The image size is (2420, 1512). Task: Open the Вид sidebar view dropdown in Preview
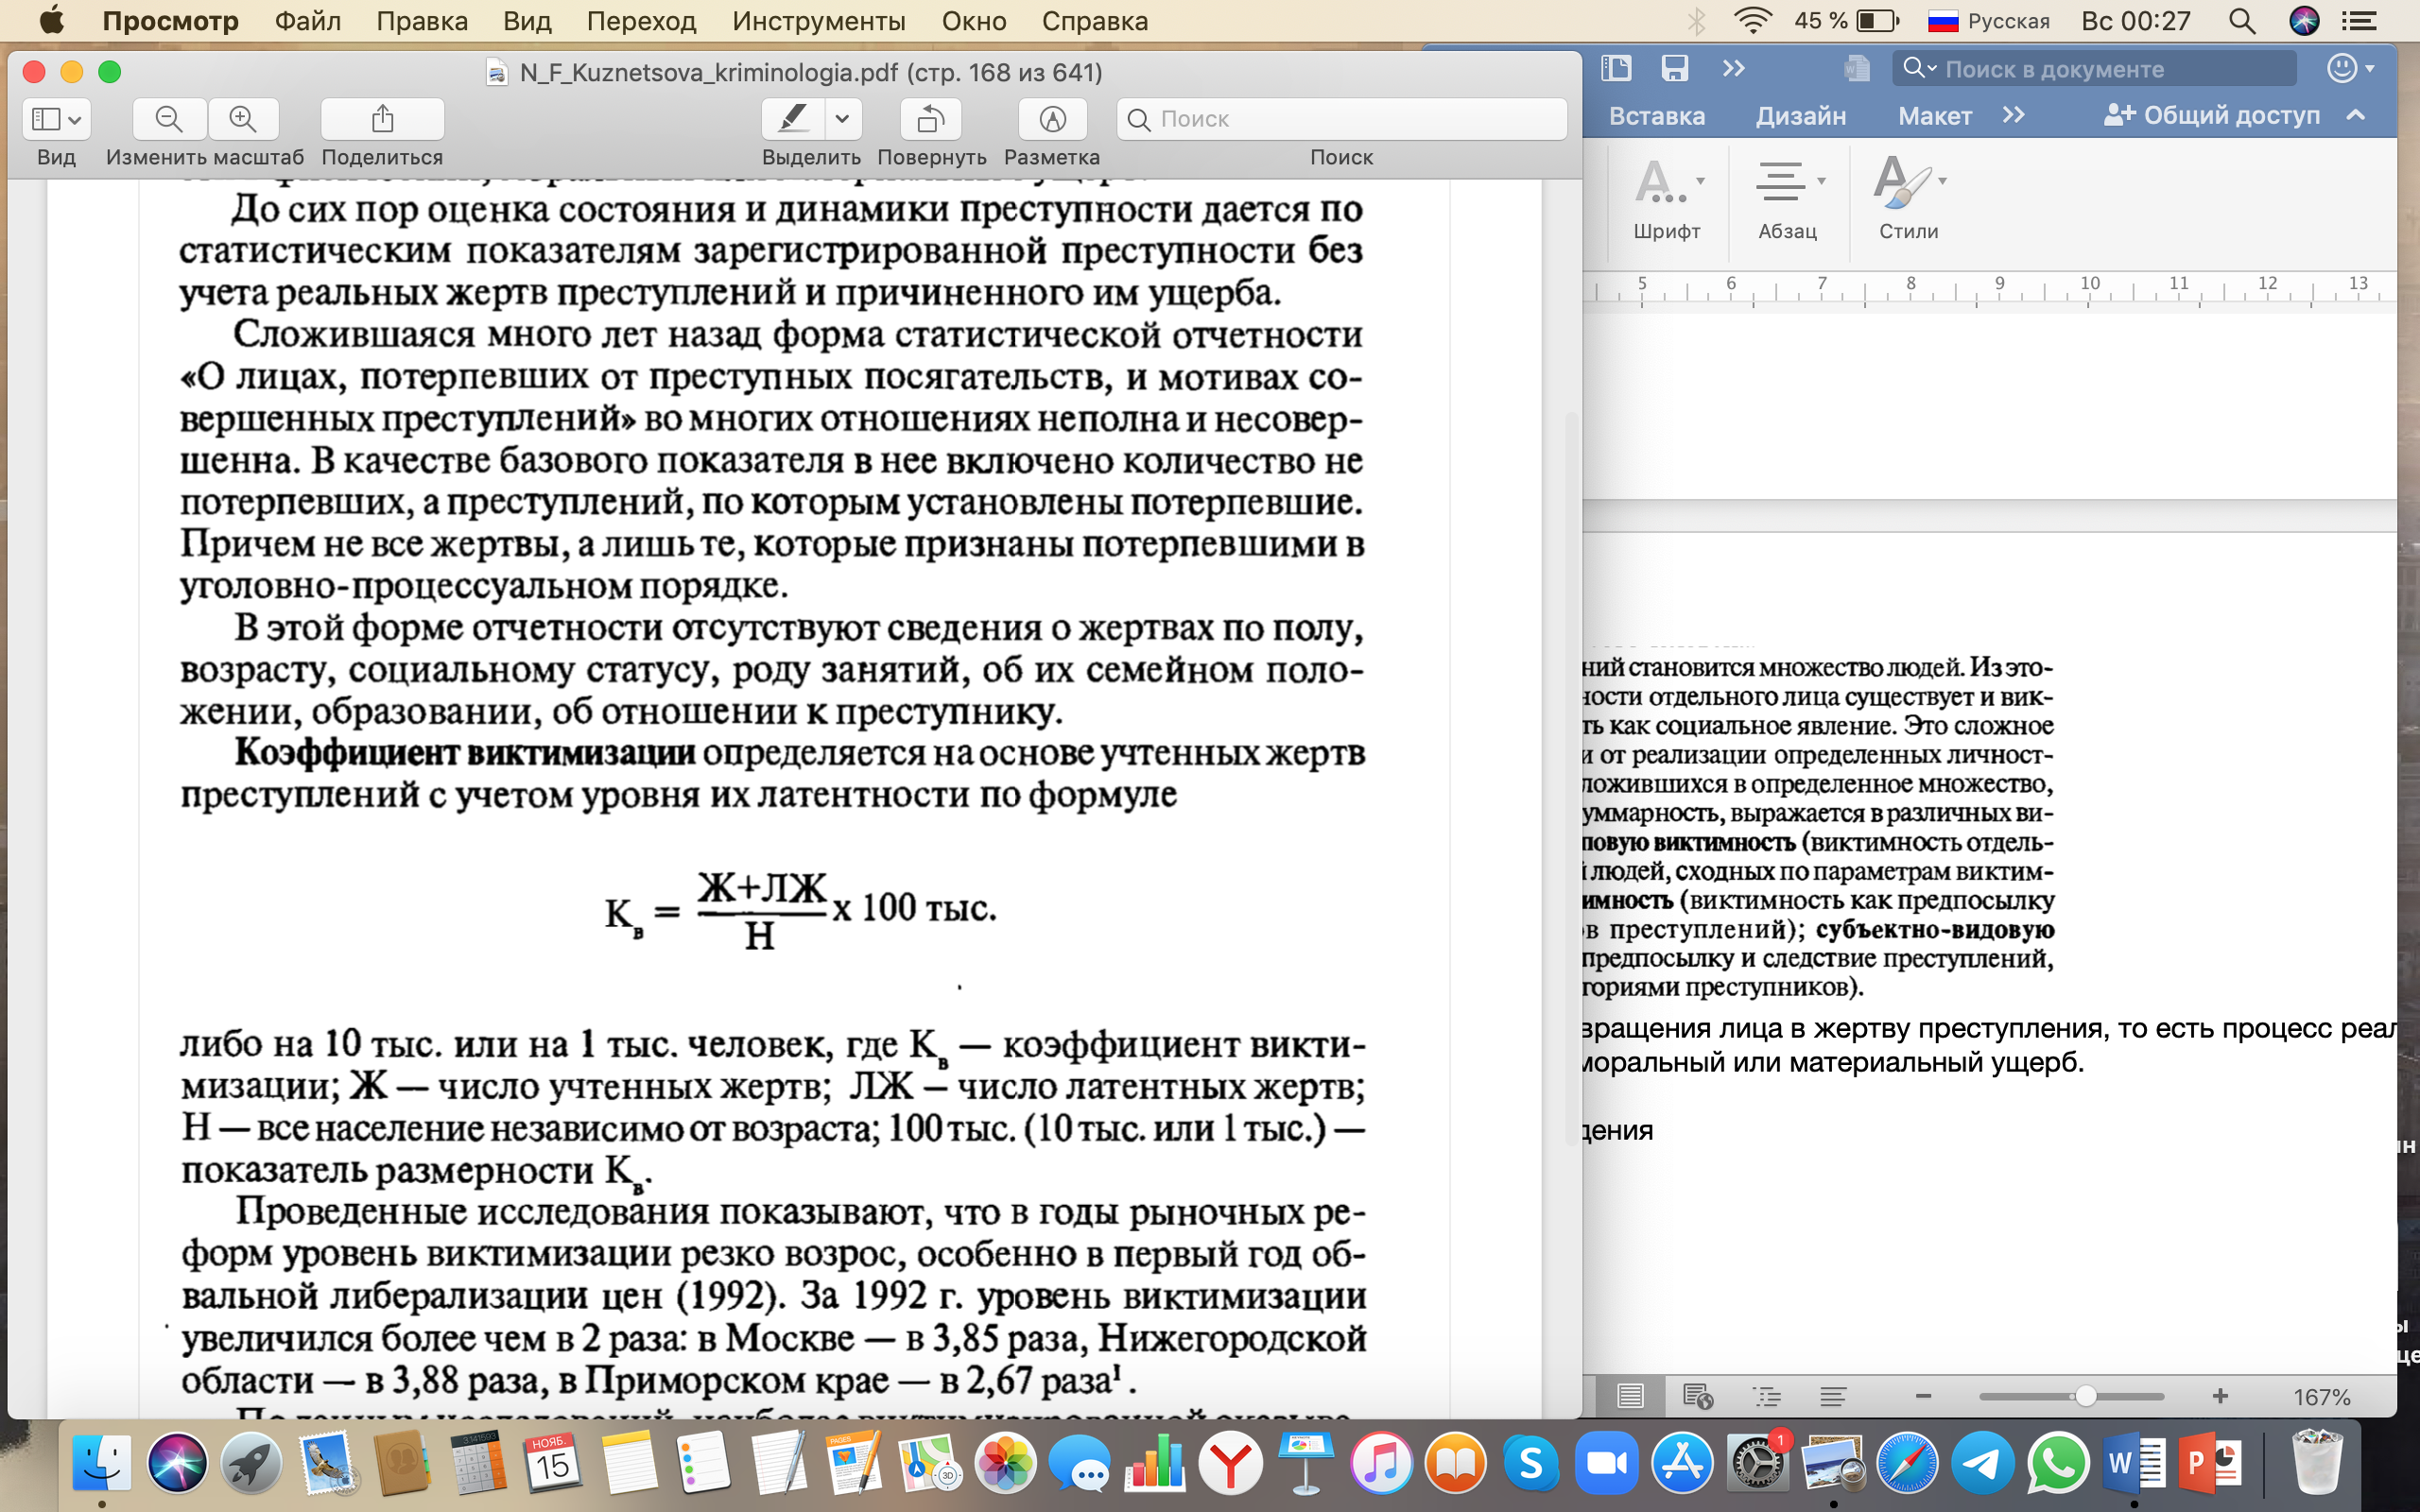(x=56, y=119)
